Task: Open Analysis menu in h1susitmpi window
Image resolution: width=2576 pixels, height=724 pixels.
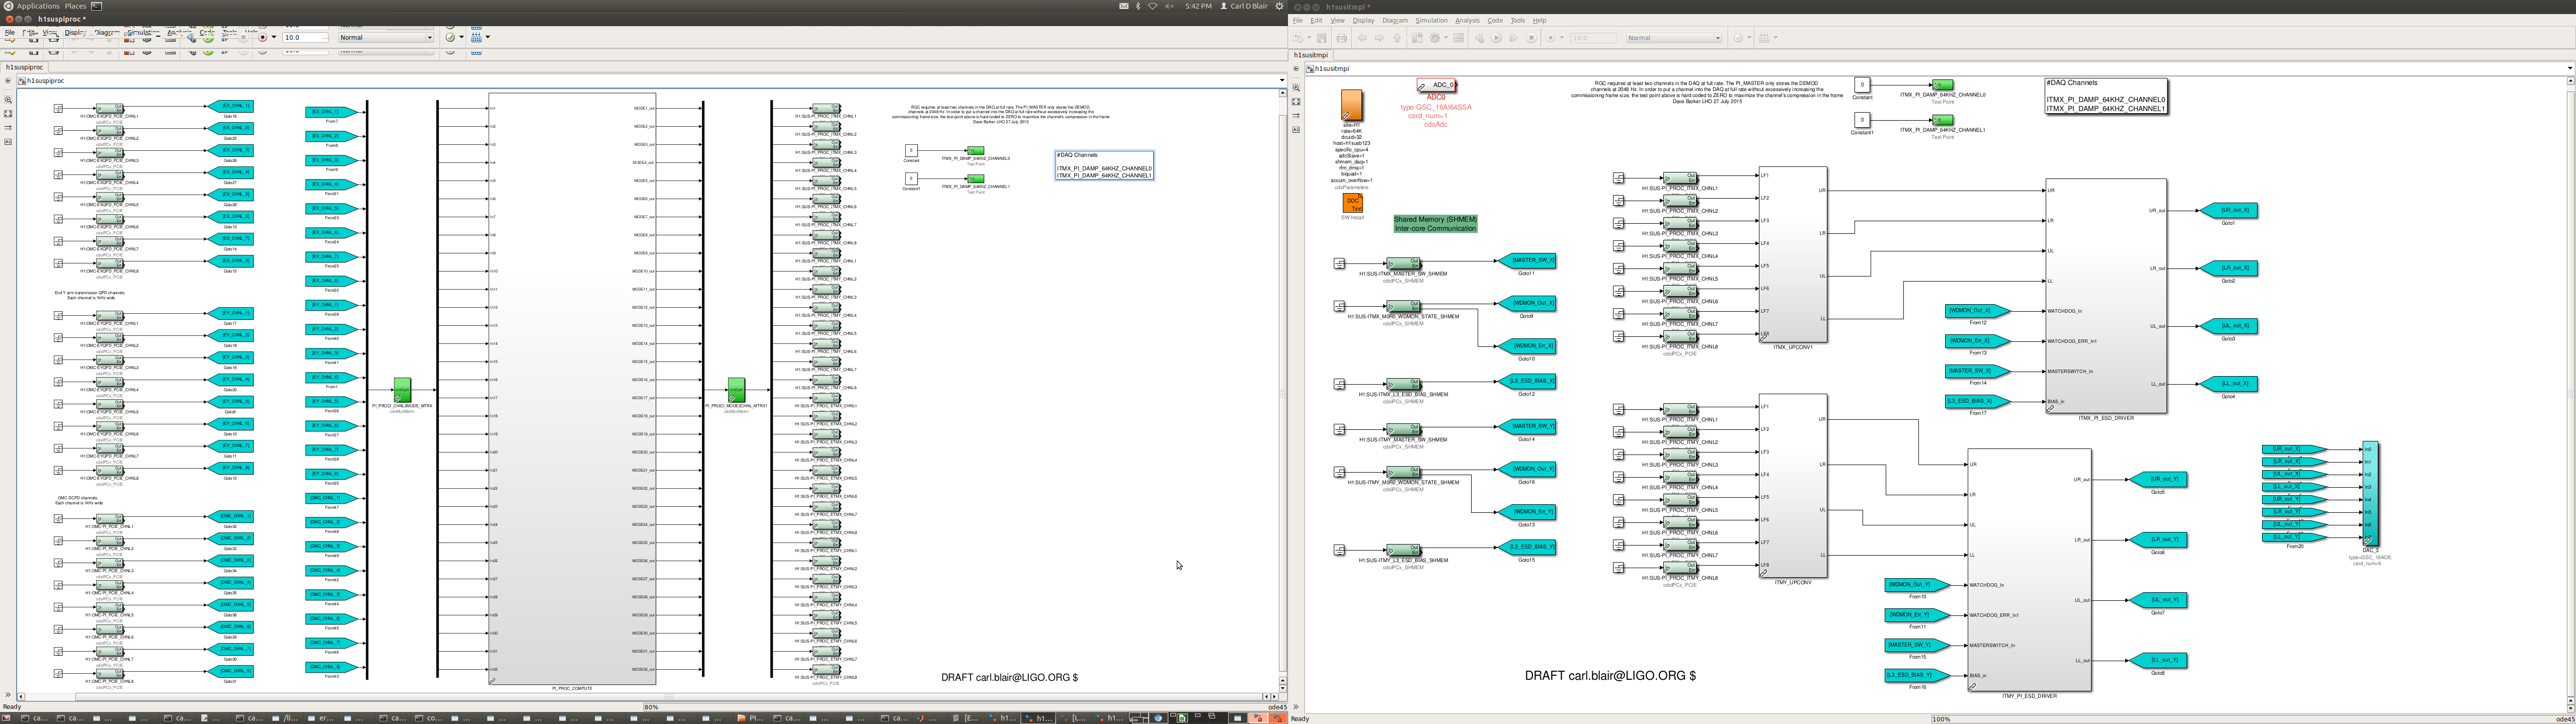Action: coord(1467,20)
